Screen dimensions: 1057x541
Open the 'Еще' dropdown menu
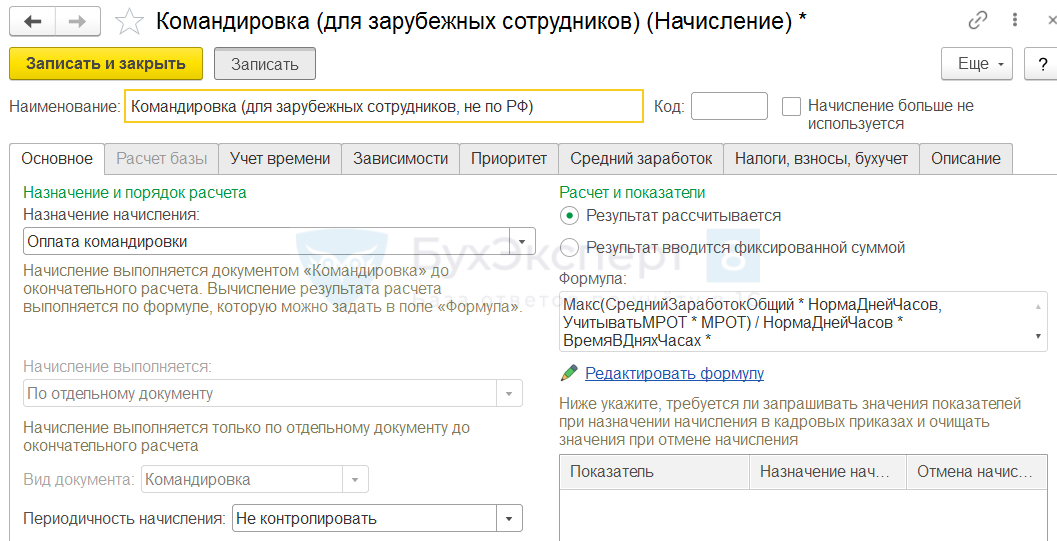[x=977, y=64]
